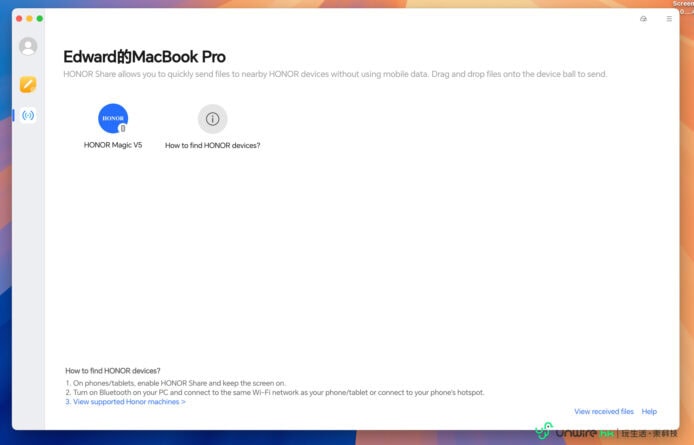The image size is (694, 445).
Task: Click the gray info circle icon
Action: (x=212, y=118)
